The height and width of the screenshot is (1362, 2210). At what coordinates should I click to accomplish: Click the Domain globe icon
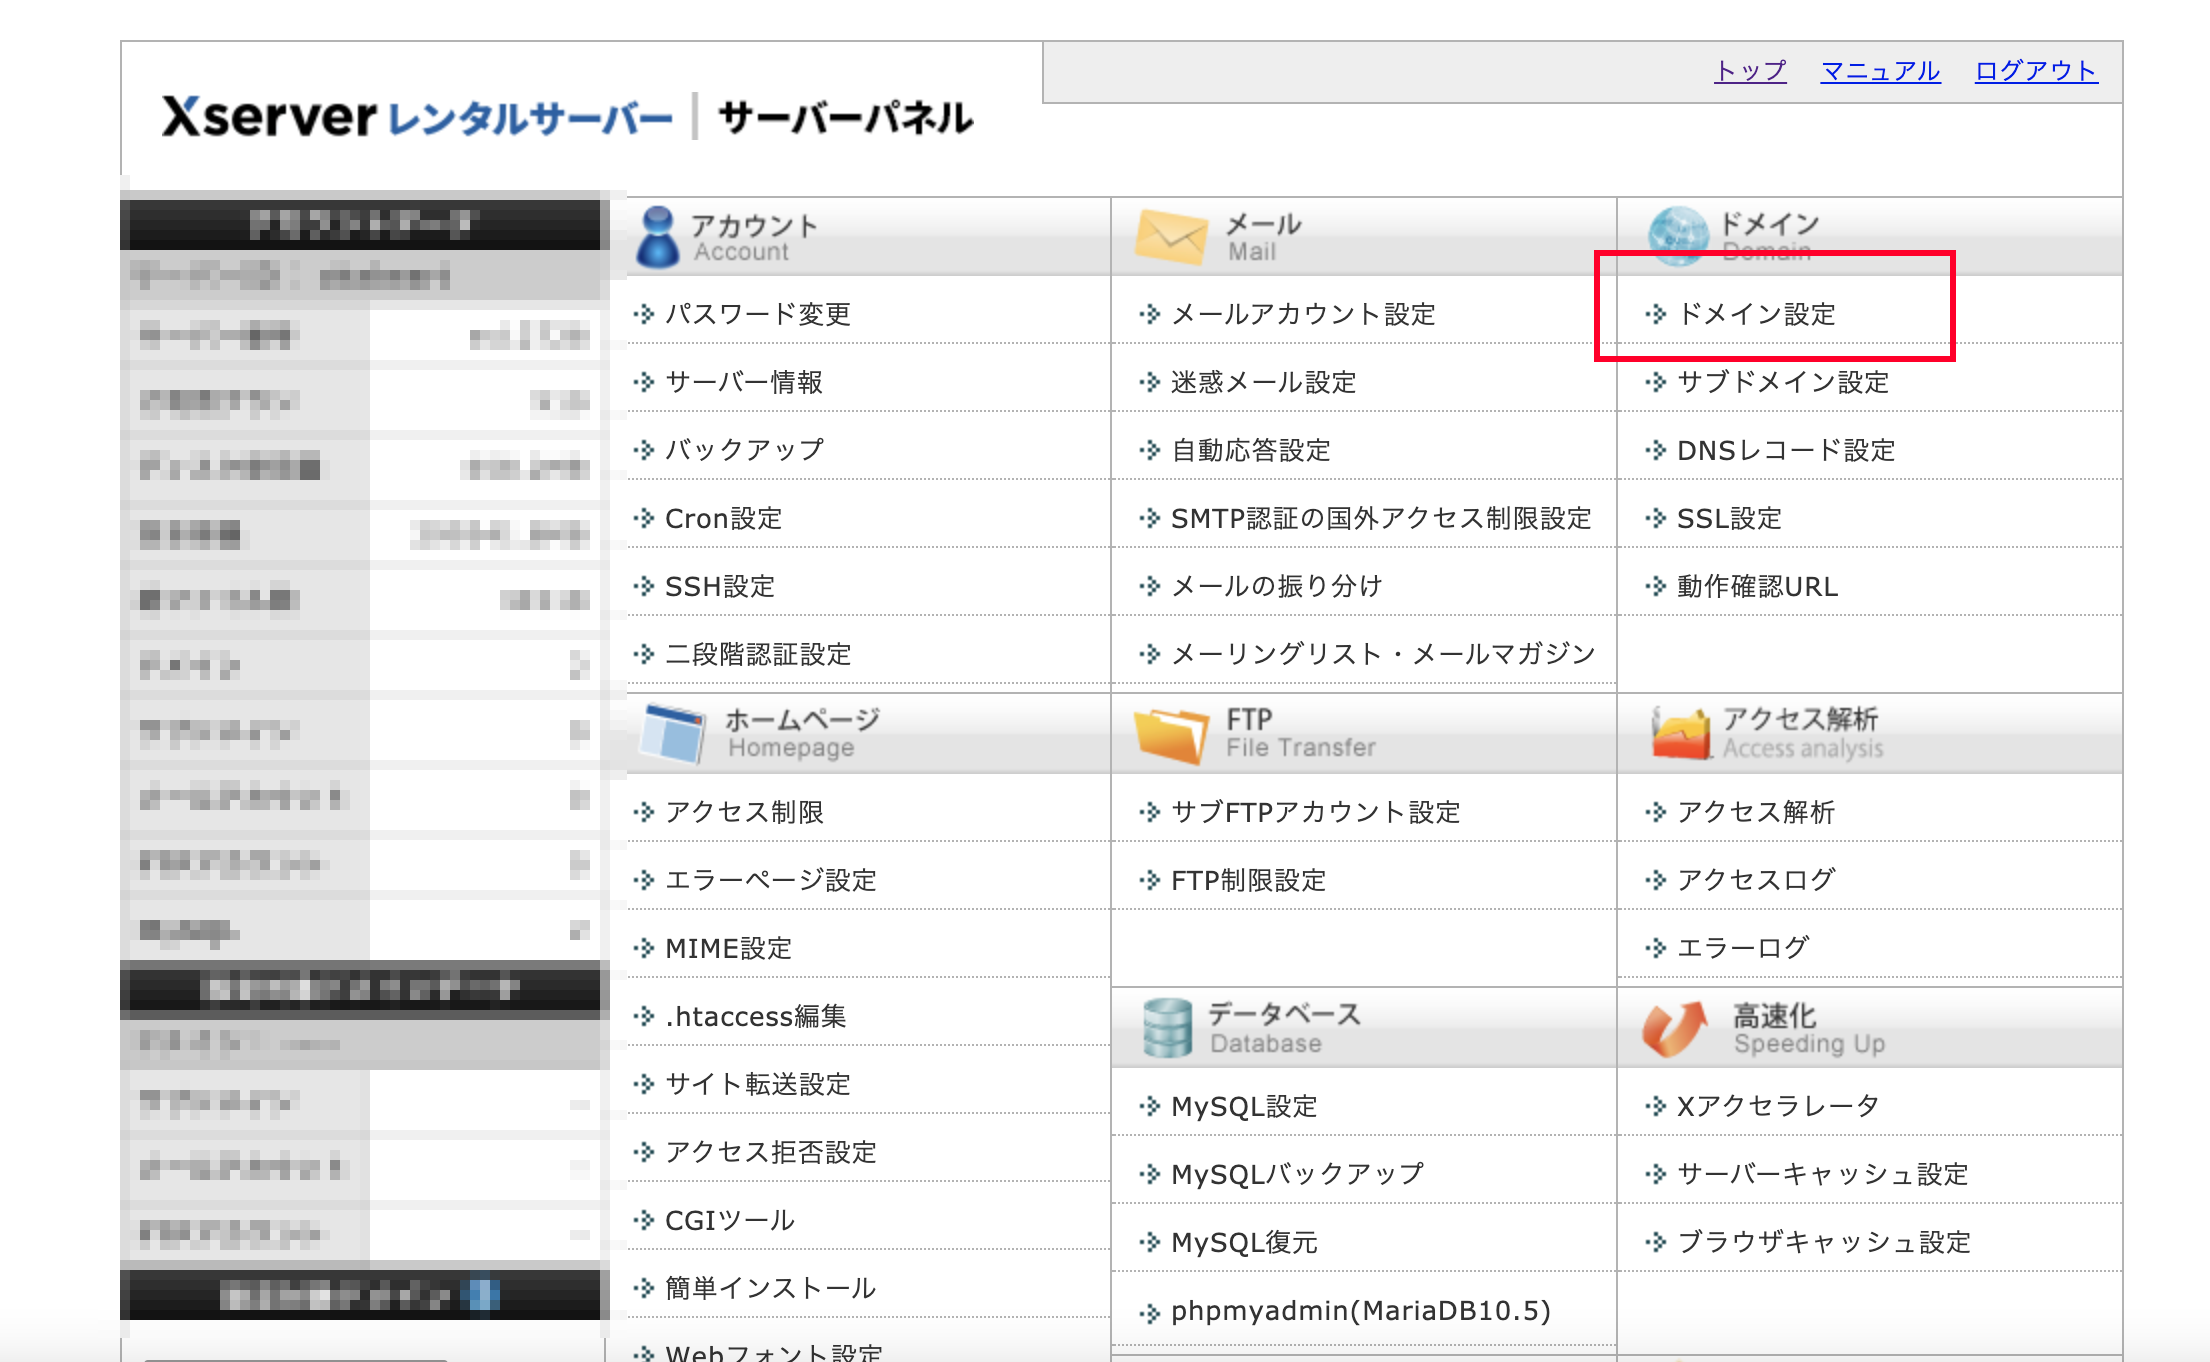click(x=1677, y=236)
